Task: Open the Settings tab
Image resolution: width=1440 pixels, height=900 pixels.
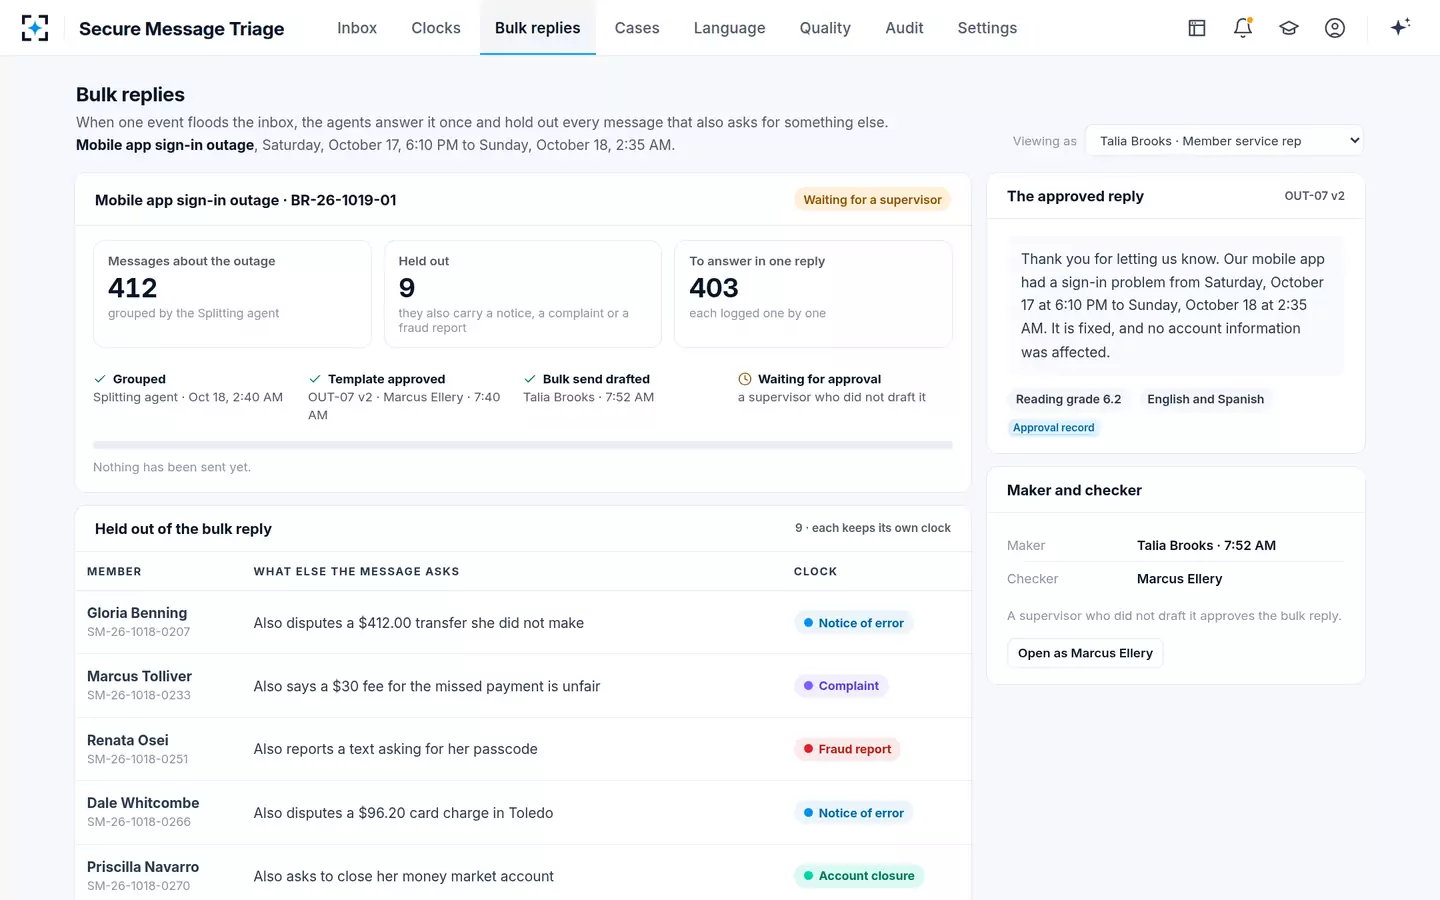Action: [x=987, y=28]
